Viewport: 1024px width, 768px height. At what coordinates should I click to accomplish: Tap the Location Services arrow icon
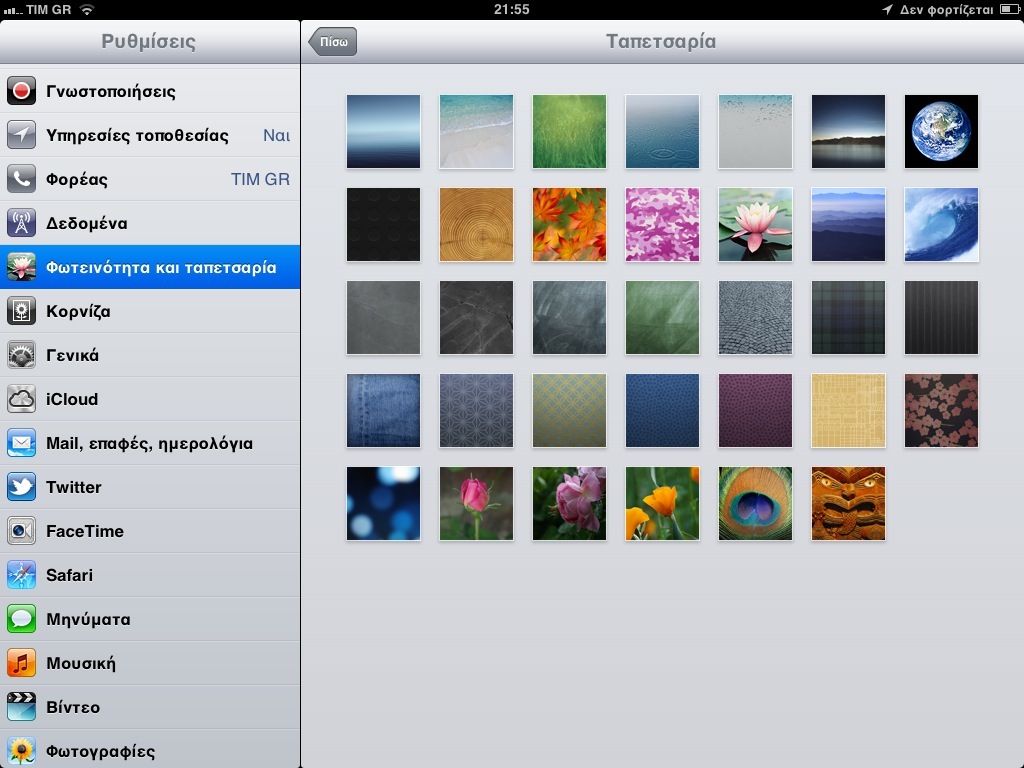pyautogui.click(x=21, y=135)
